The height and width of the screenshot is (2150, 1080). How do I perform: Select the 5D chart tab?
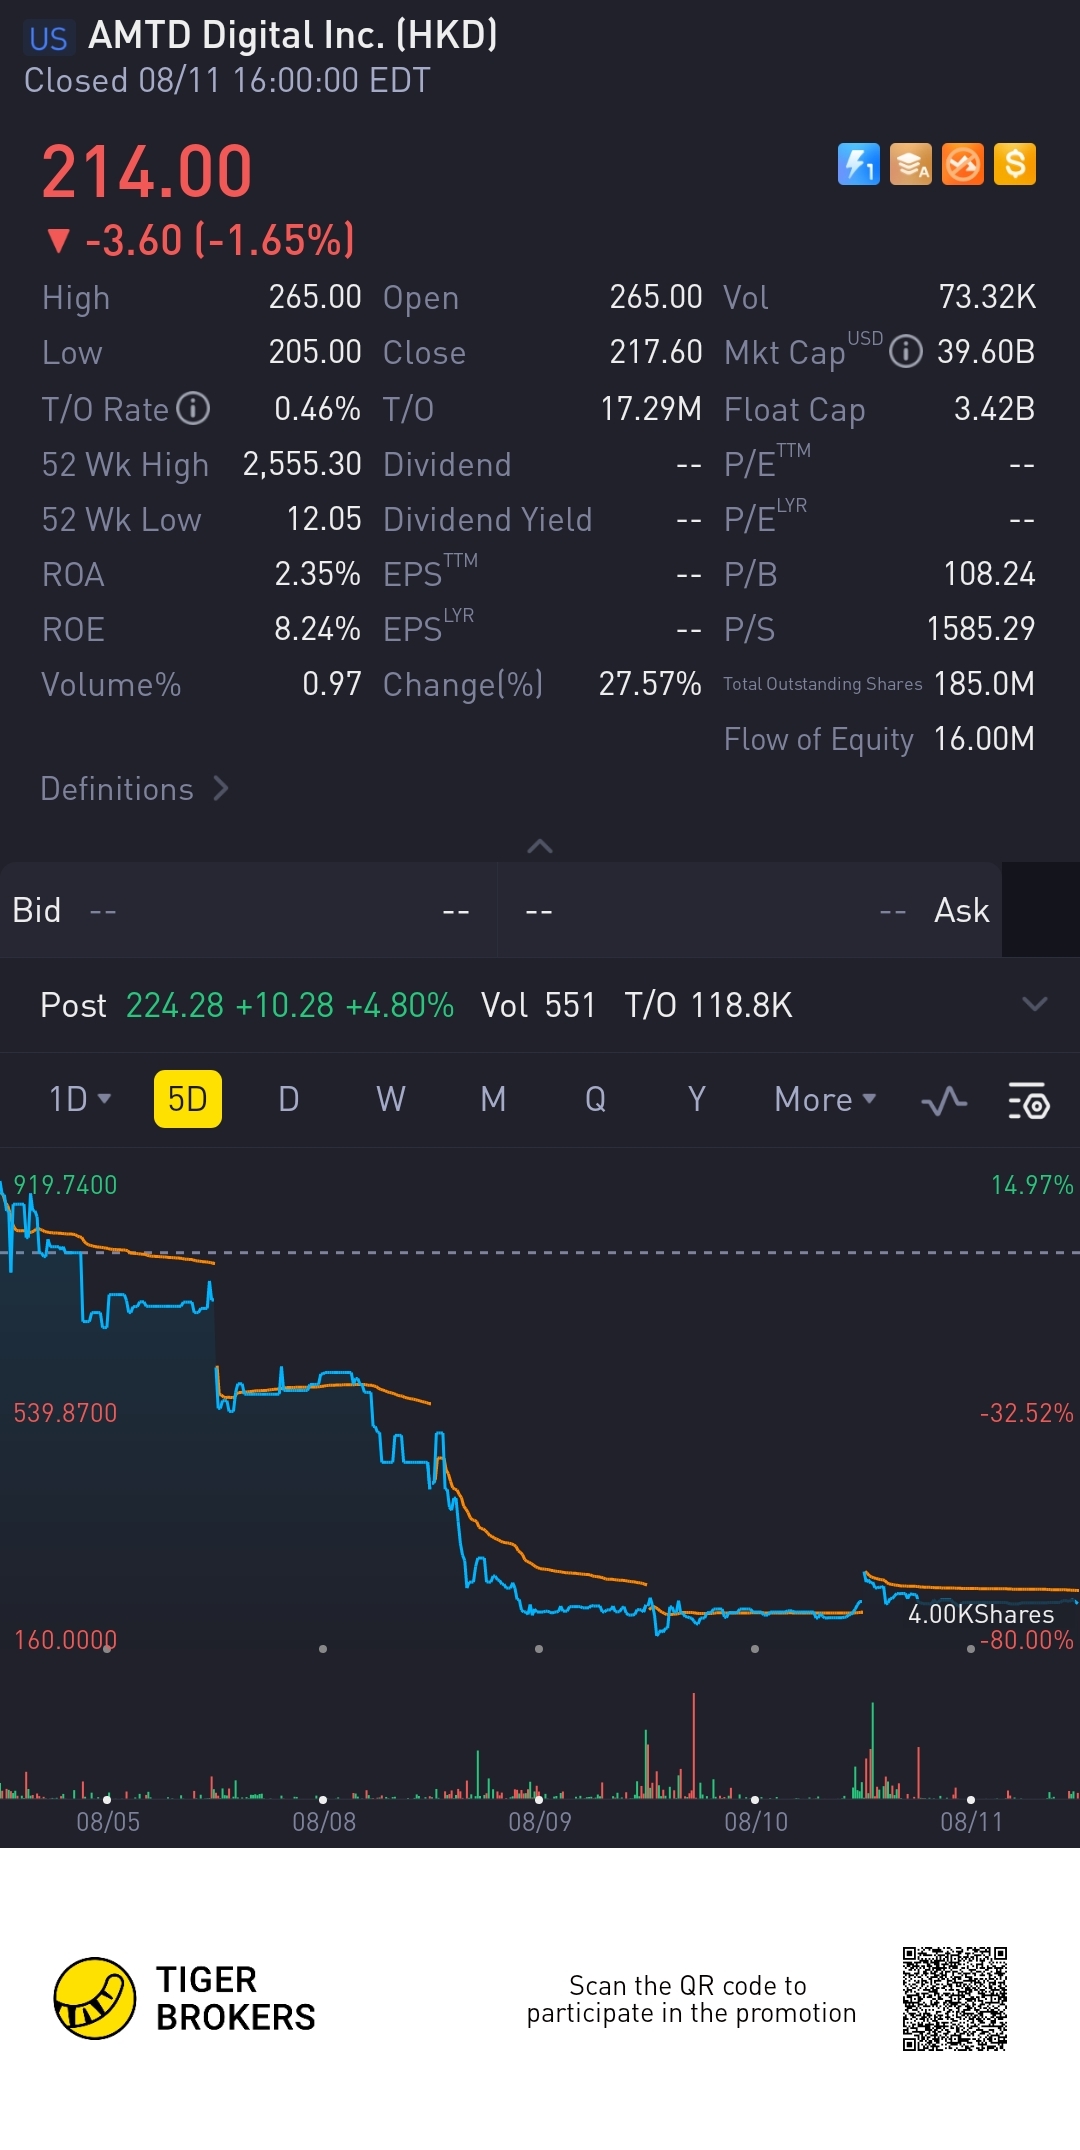coord(188,1099)
